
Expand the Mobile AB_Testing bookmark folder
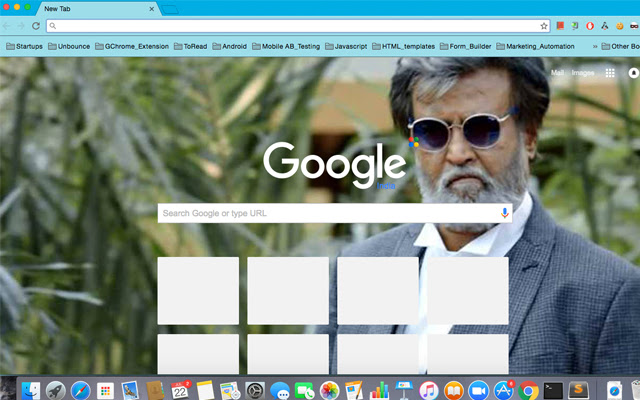(x=286, y=47)
